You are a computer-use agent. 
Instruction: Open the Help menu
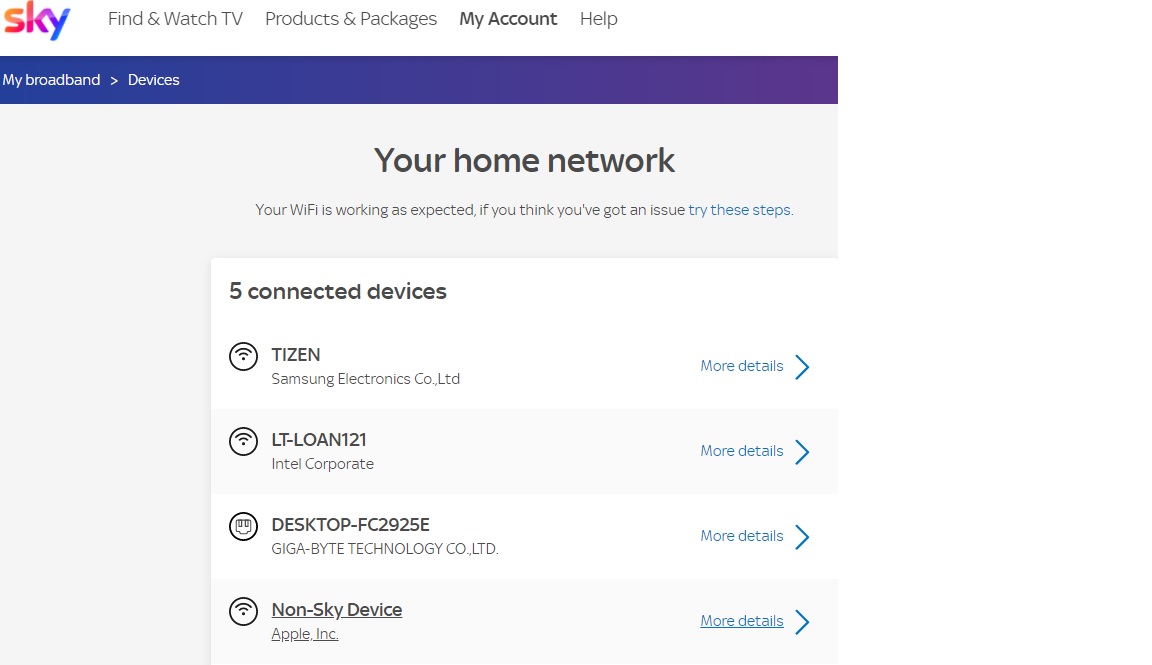(598, 18)
